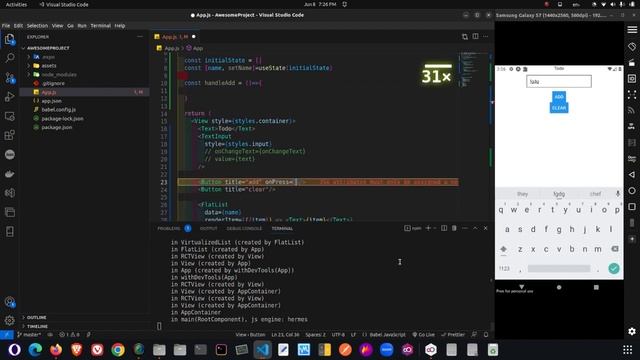Screen dimensions: 640x360
Task: Open Explorer views and more actions
Action: click(x=140, y=37)
